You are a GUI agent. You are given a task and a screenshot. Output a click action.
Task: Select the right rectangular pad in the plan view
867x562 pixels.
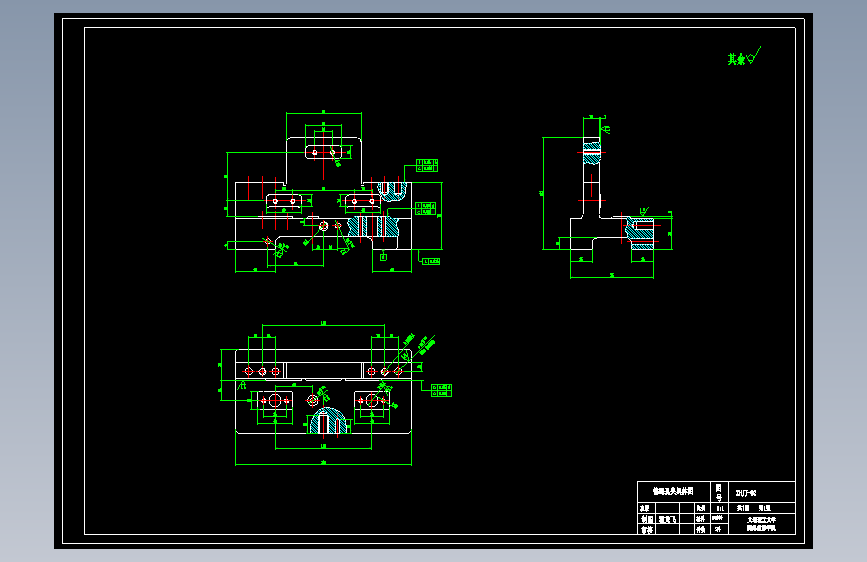click(x=372, y=400)
